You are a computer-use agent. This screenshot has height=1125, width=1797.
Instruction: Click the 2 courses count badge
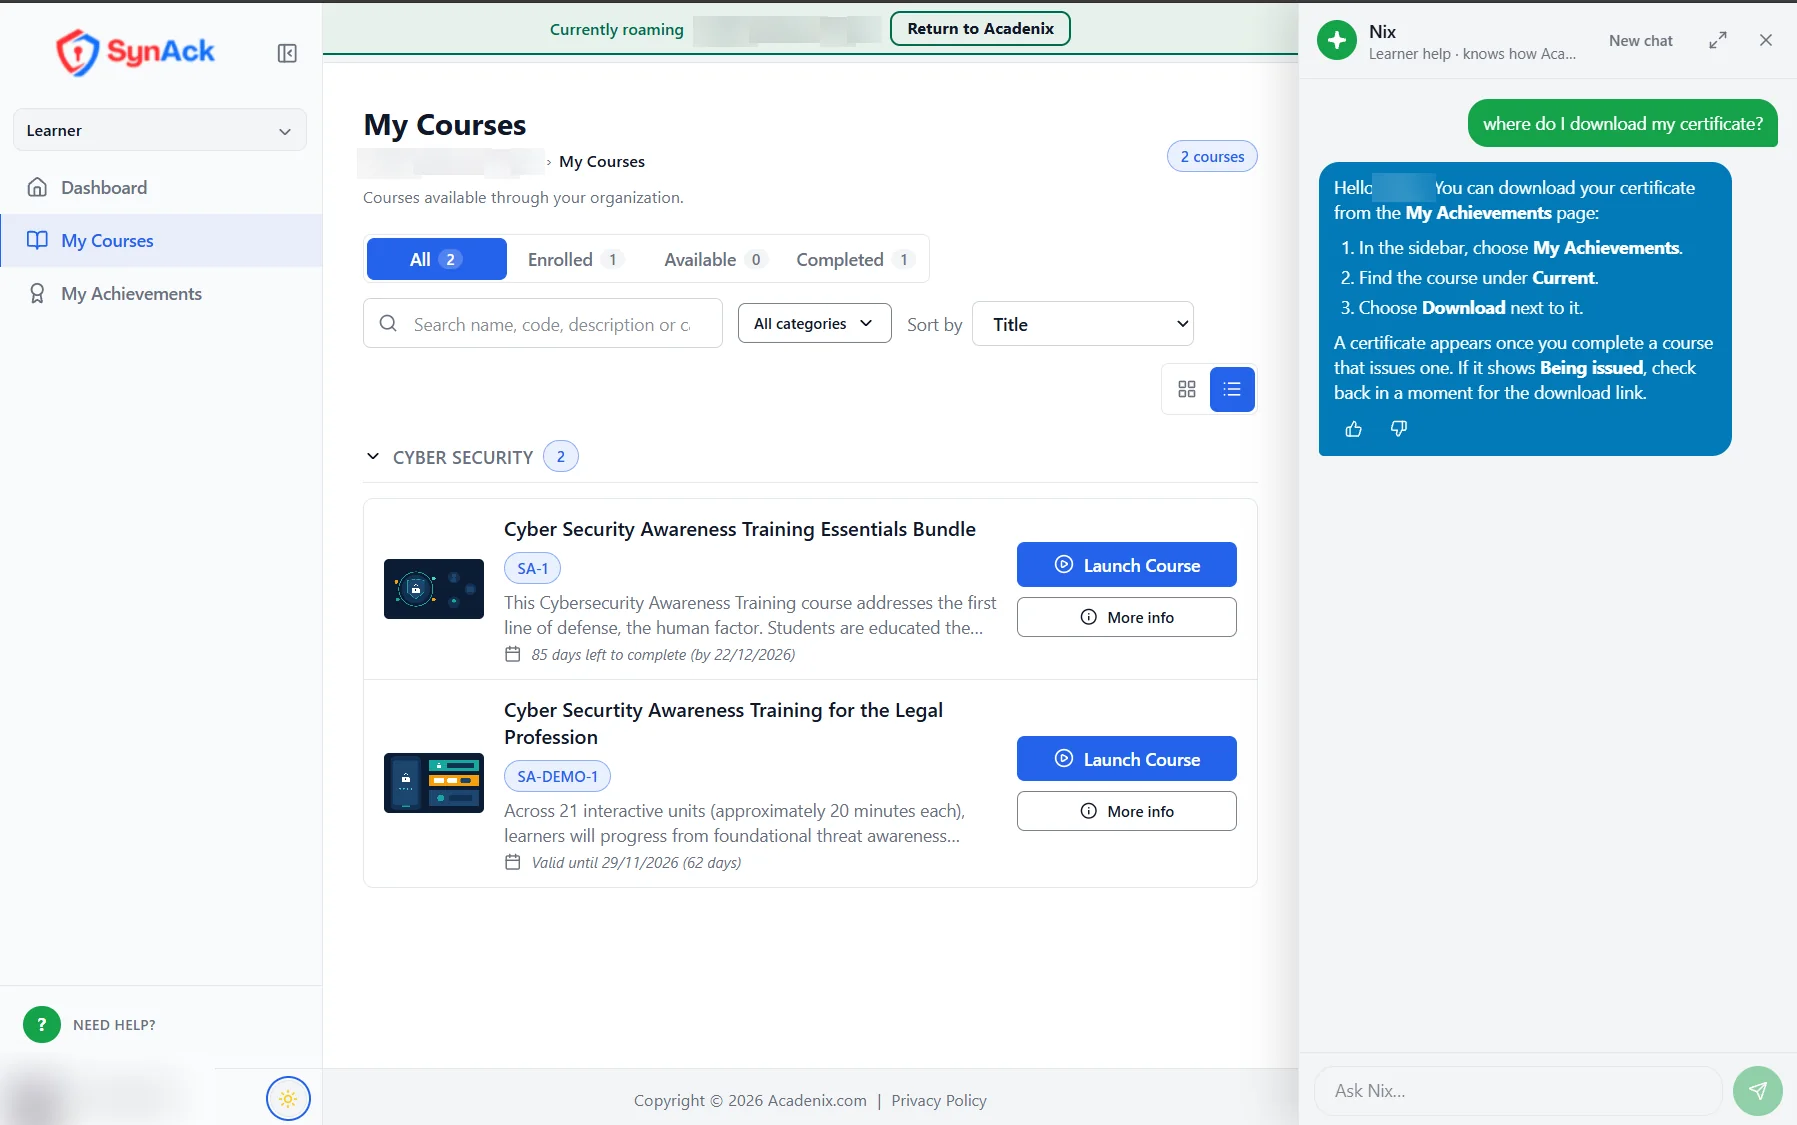click(x=1212, y=157)
